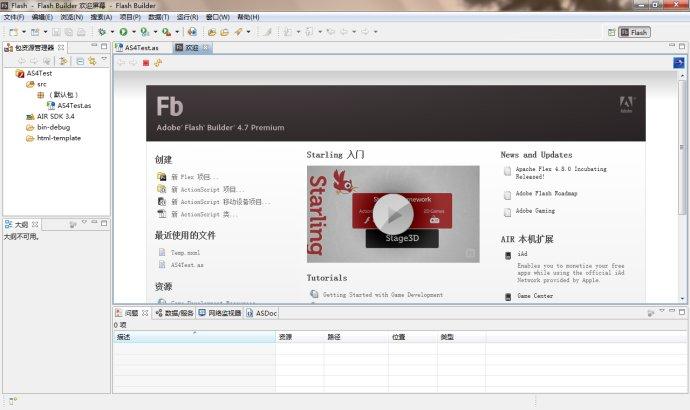Screen dimensions: 690x410
Task: Click the 新 Flex 项目 link
Action: point(194,177)
